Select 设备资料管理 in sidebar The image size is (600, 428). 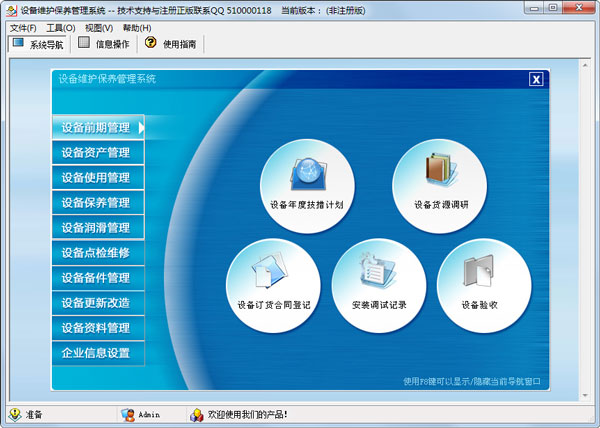tap(98, 328)
